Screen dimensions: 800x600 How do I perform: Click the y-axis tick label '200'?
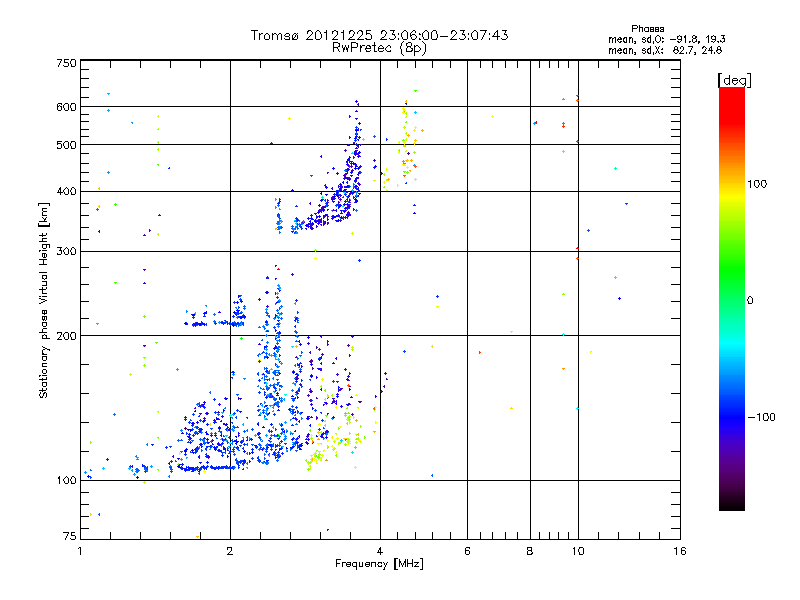[66, 336]
